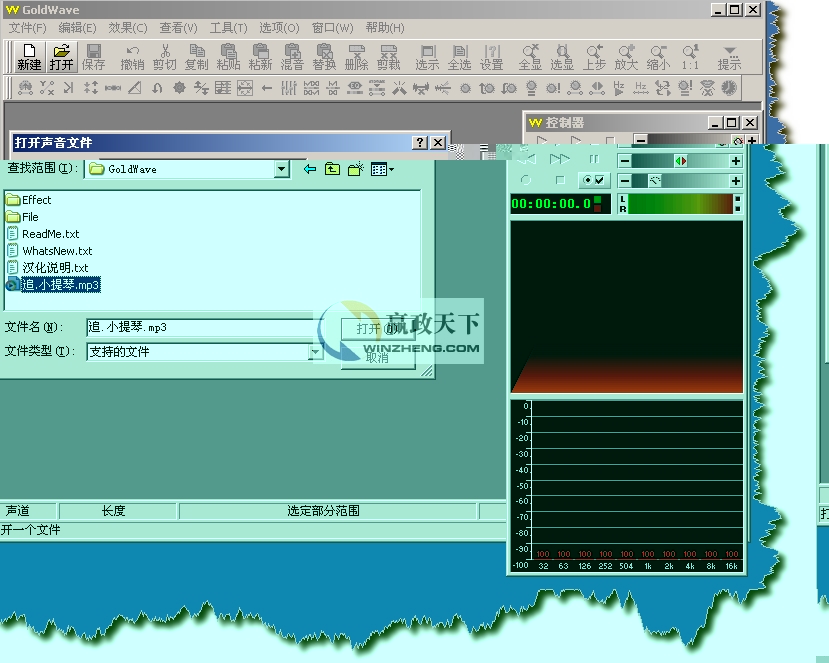Select ReadMe.txt in file list
The height and width of the screenshot is (663, 829).
43,234
